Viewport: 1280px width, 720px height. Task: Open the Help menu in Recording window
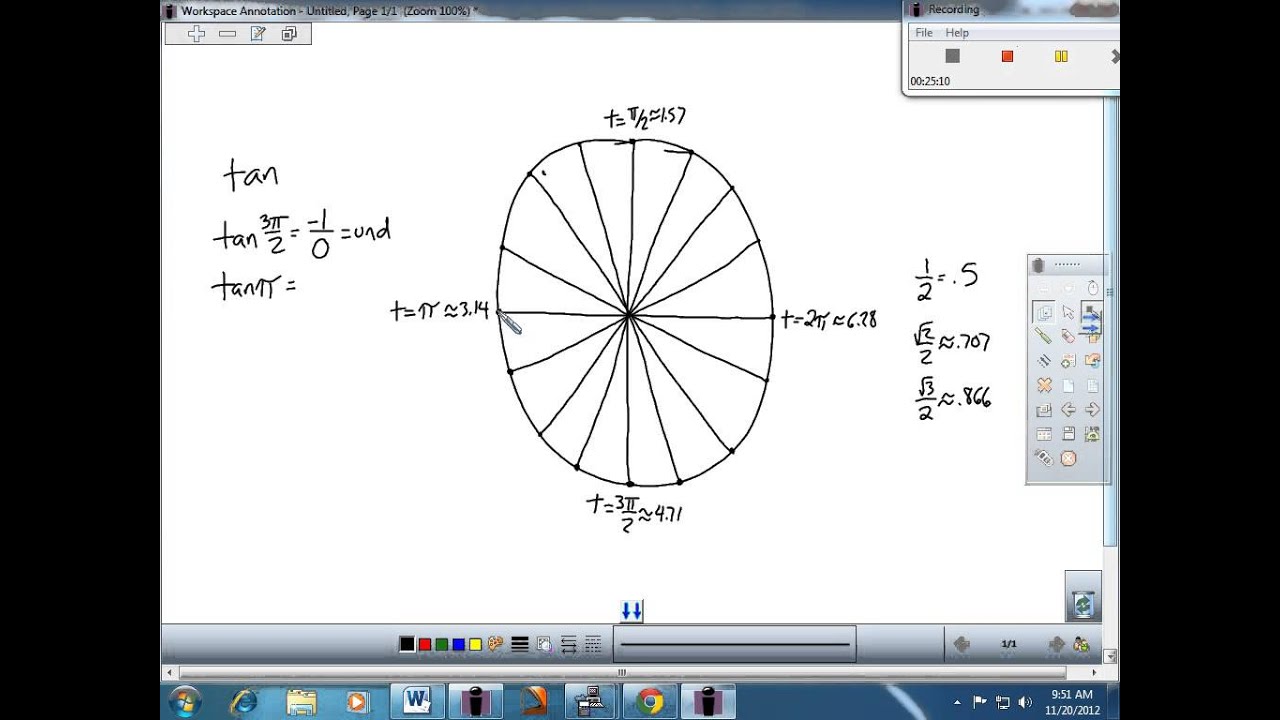point(957,33)
